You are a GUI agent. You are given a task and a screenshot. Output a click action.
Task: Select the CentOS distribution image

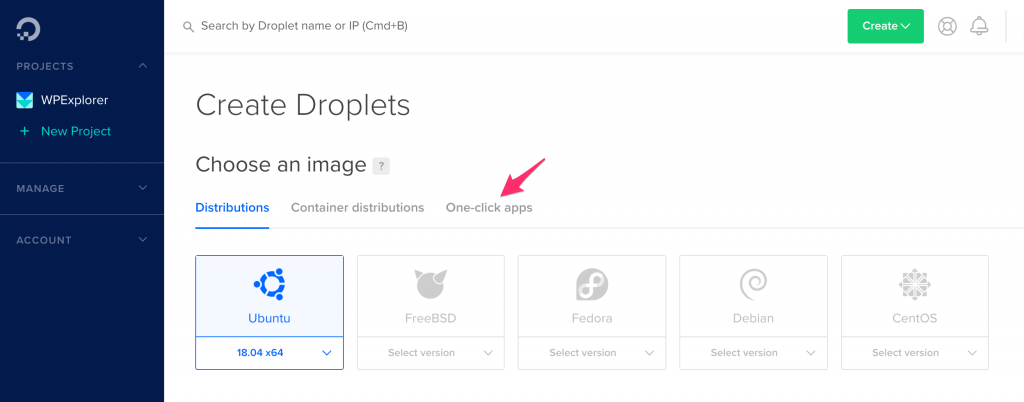[x=914, y=296]
